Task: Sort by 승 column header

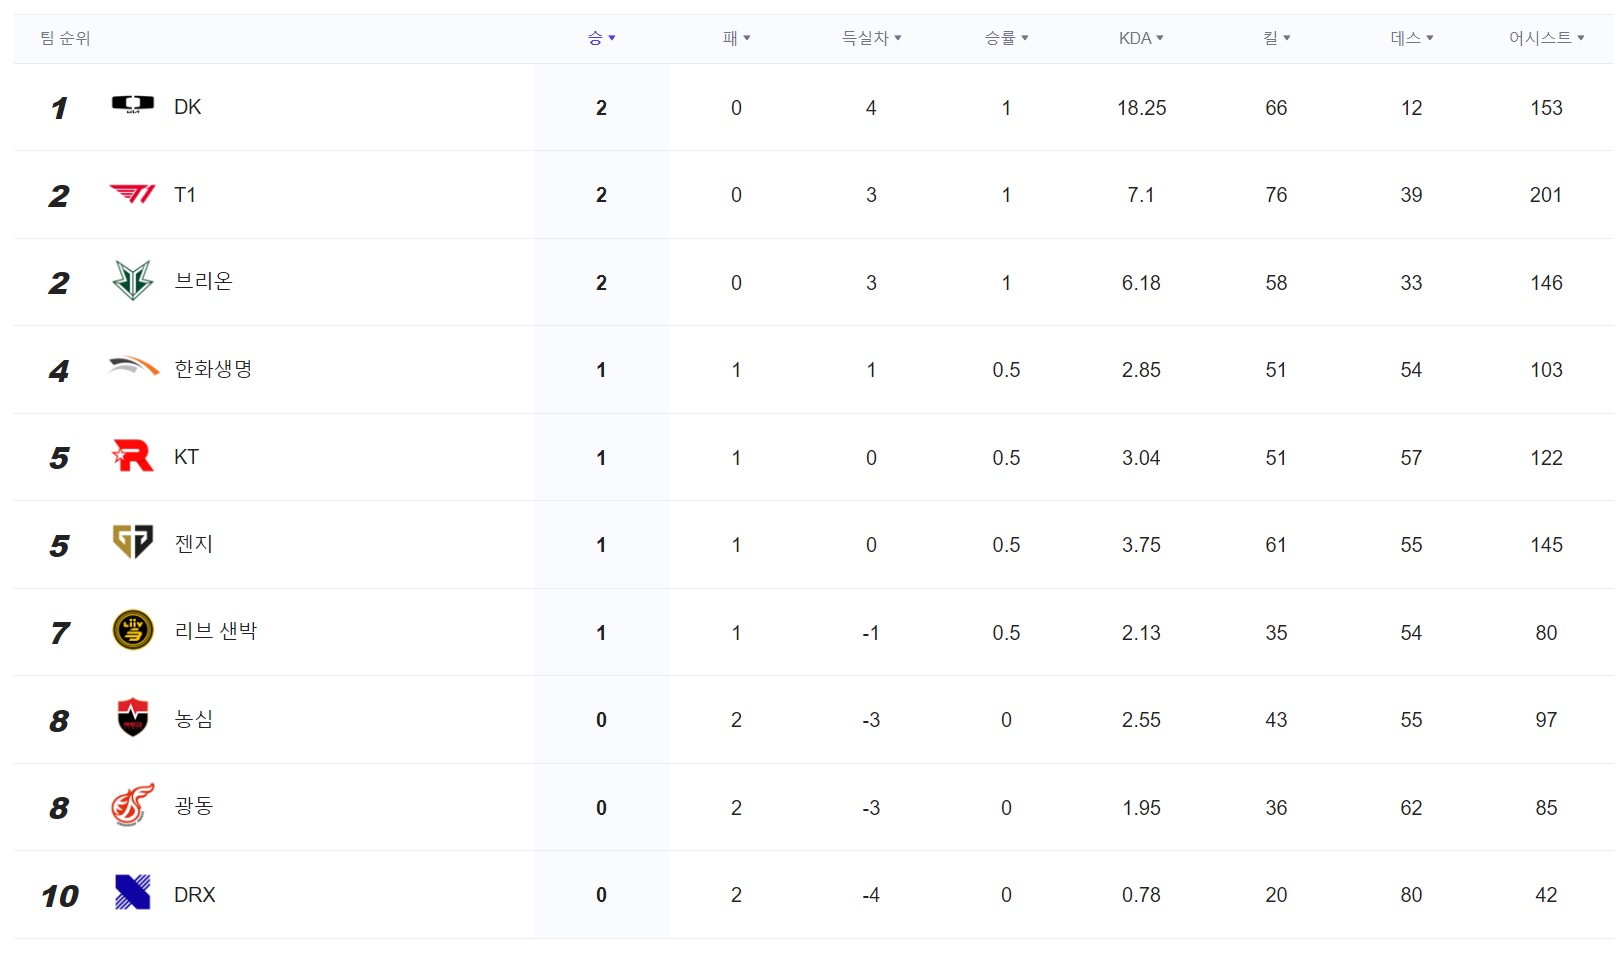Action: (601, 38)
